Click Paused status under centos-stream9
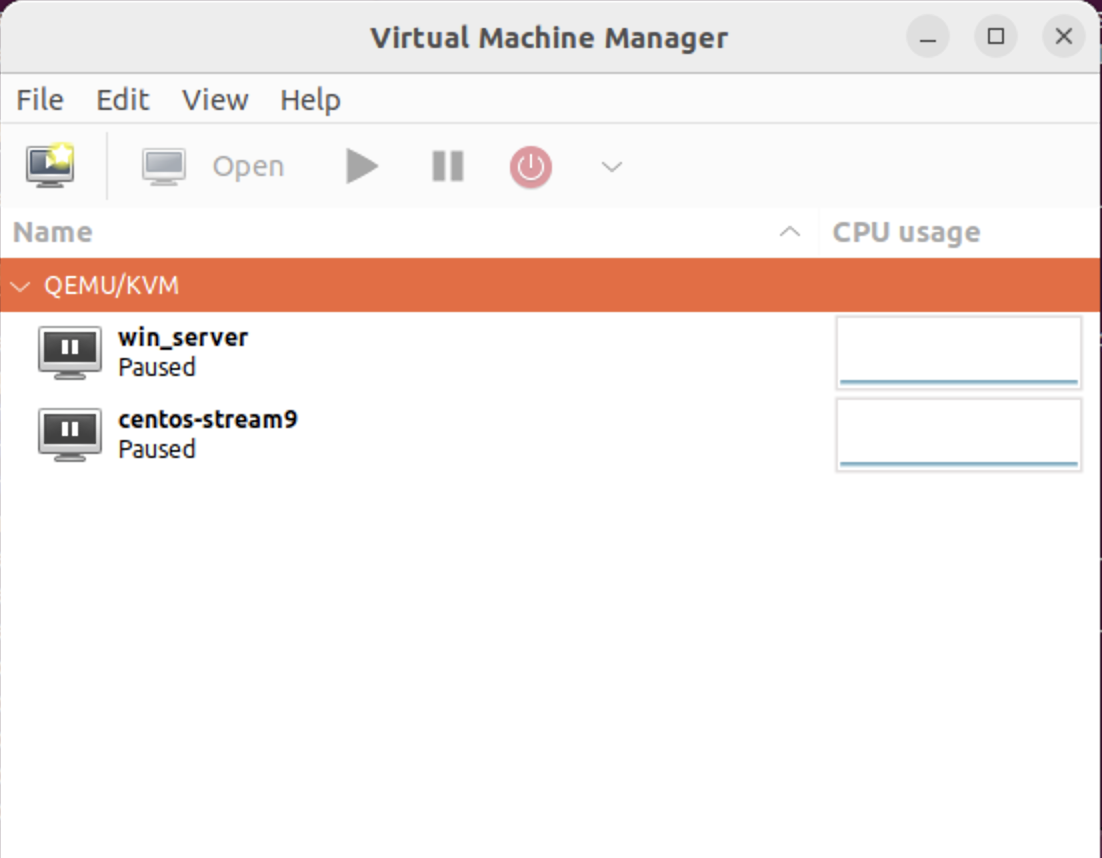The width and height of the screenshot is (1102, 858). click(x=157, y=450)
